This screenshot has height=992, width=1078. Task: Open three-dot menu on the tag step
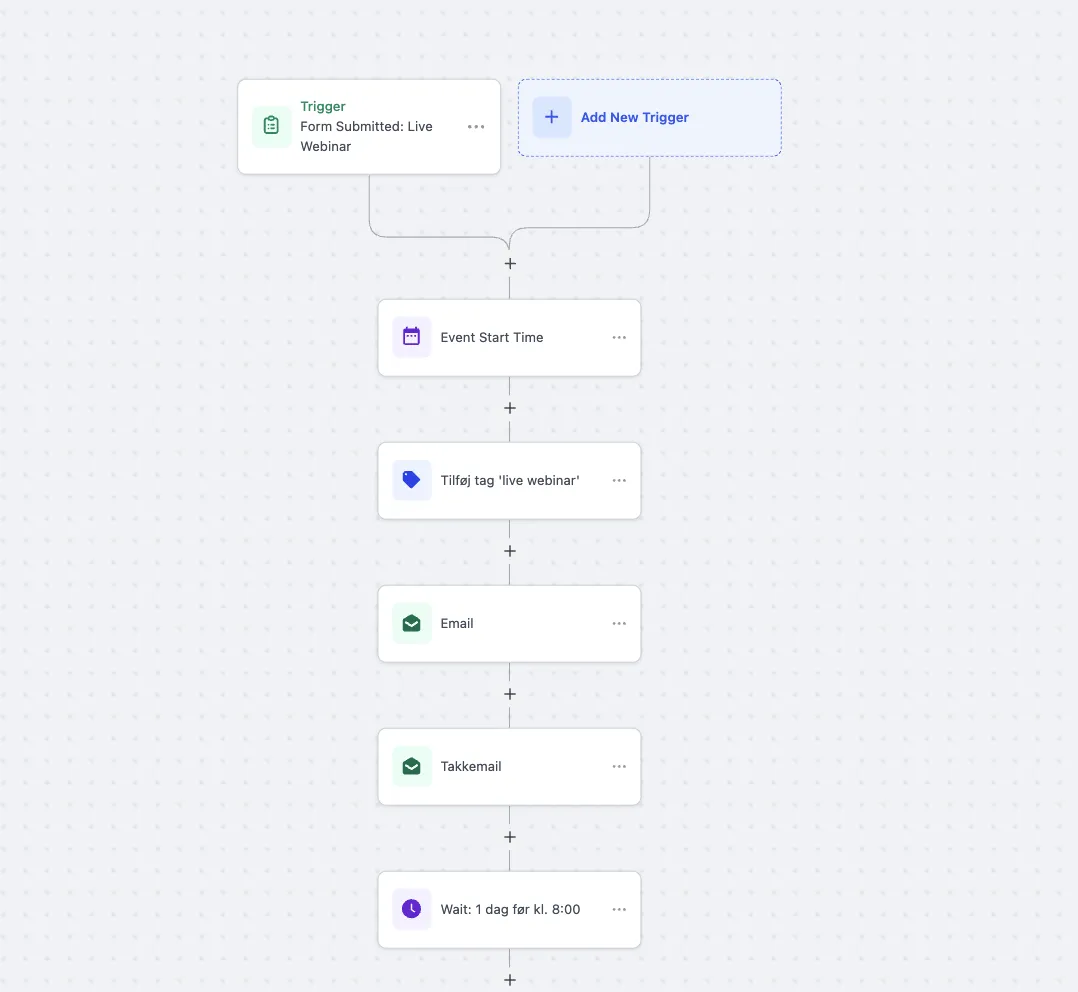pos(619,481)
